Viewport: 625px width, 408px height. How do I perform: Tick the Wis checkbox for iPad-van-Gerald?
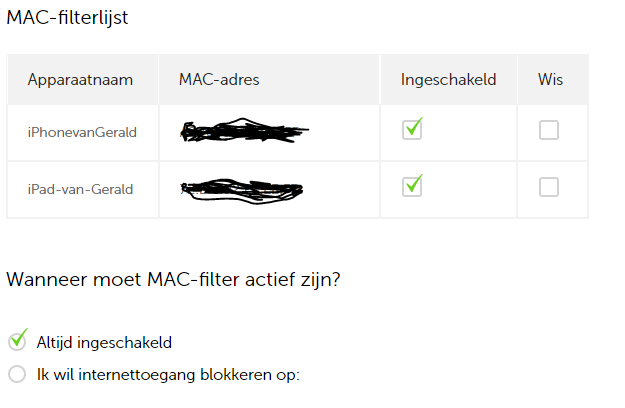(549, 187)
